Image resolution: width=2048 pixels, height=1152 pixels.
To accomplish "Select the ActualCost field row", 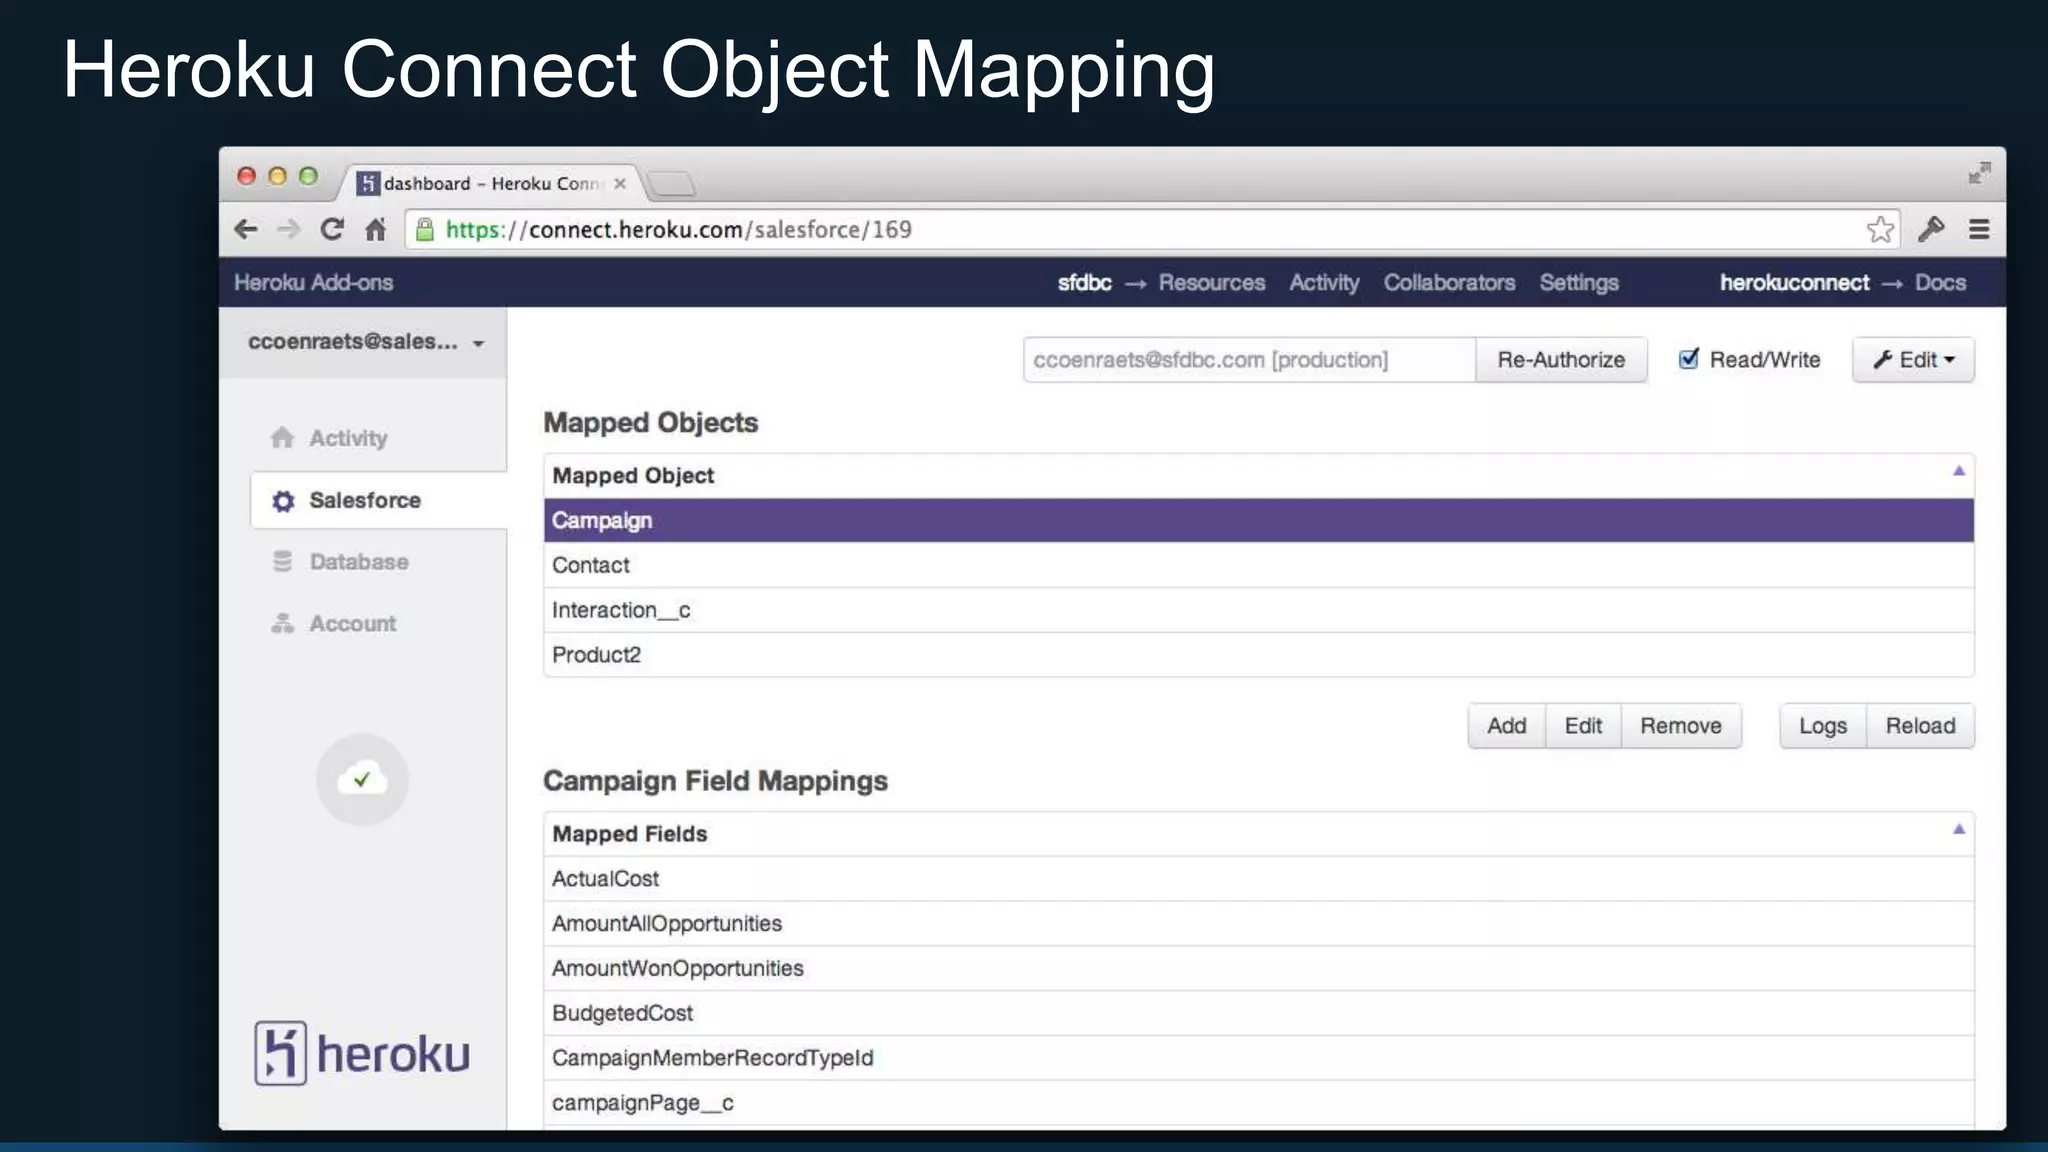I will (x=1259, y=879).
